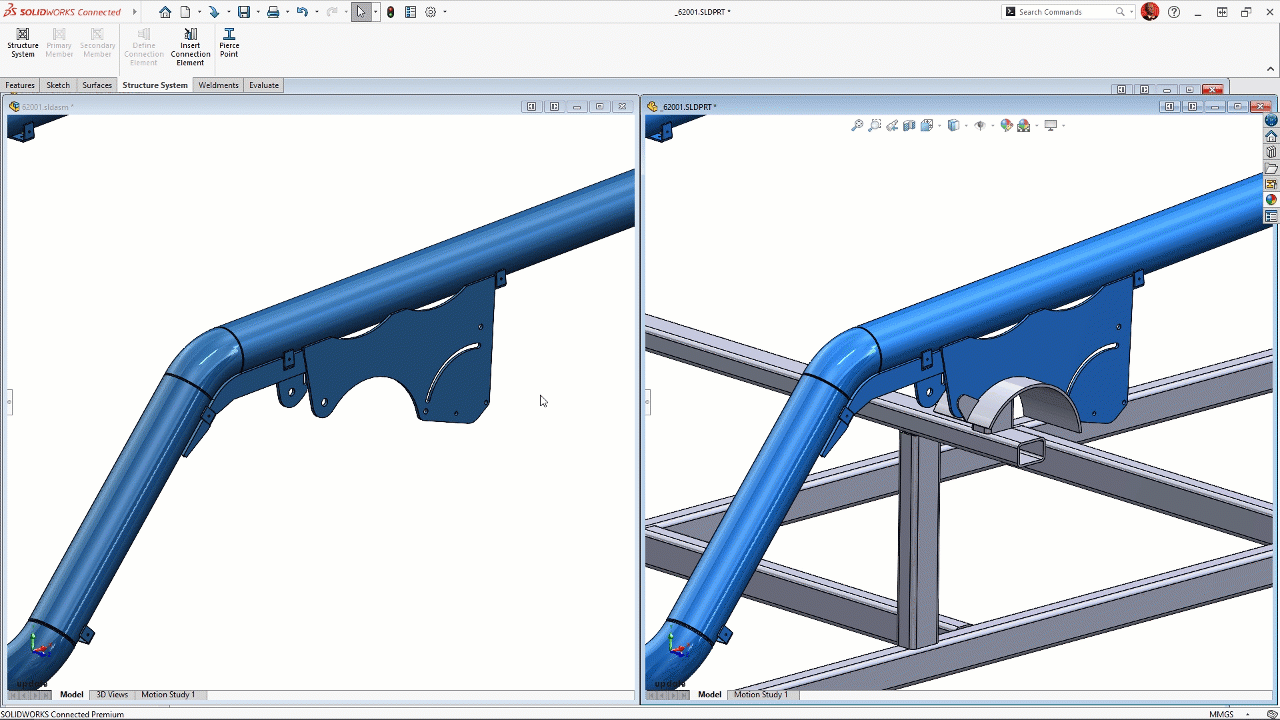The height and width of the screenshot is (720, 1280).
Task: Toggle the Select cursor tool
Action: [360, 12]
